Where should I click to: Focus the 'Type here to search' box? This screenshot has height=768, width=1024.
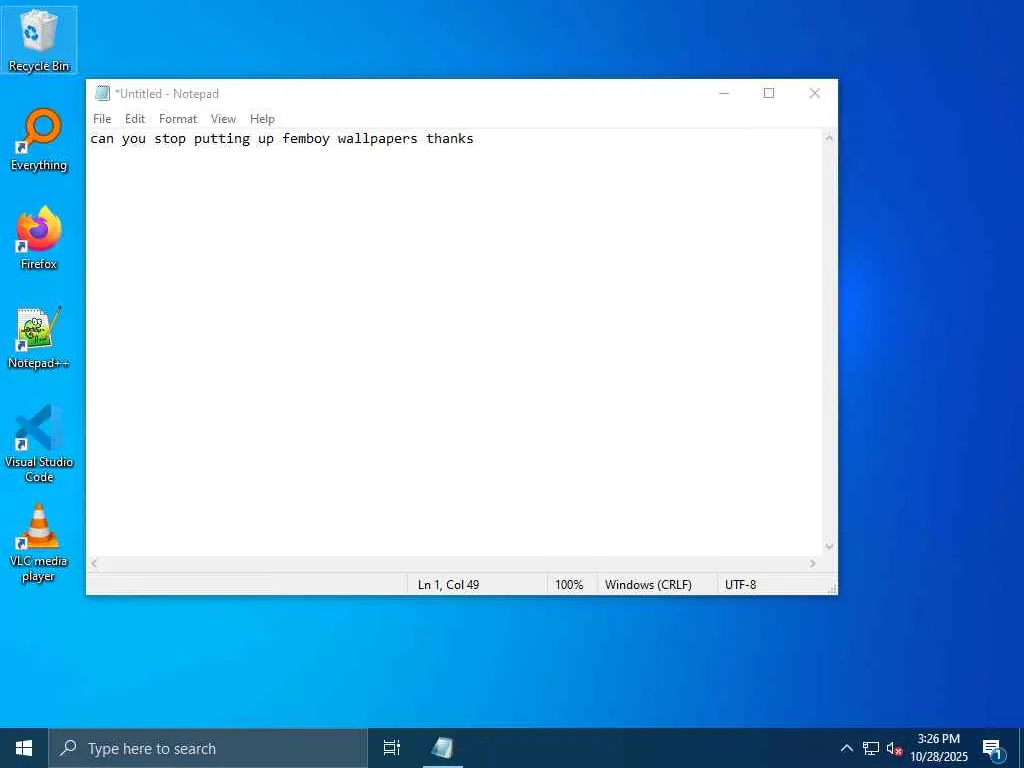208,748
